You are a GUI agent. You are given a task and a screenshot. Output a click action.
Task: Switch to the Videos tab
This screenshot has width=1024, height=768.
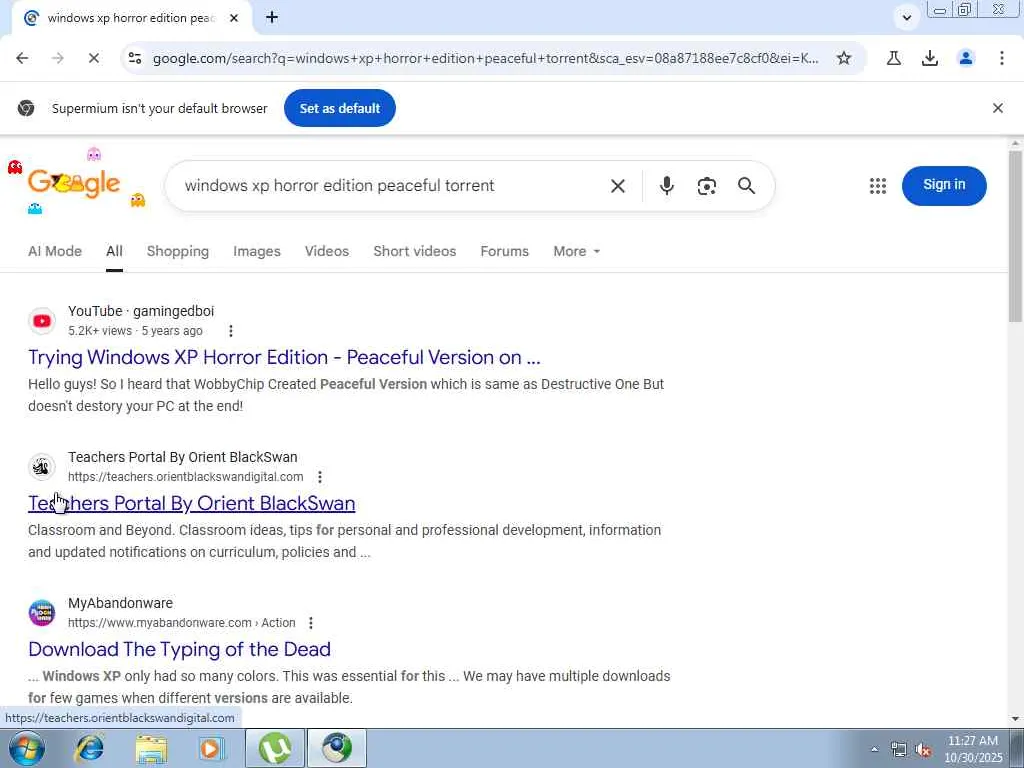(x=327, y=251)
